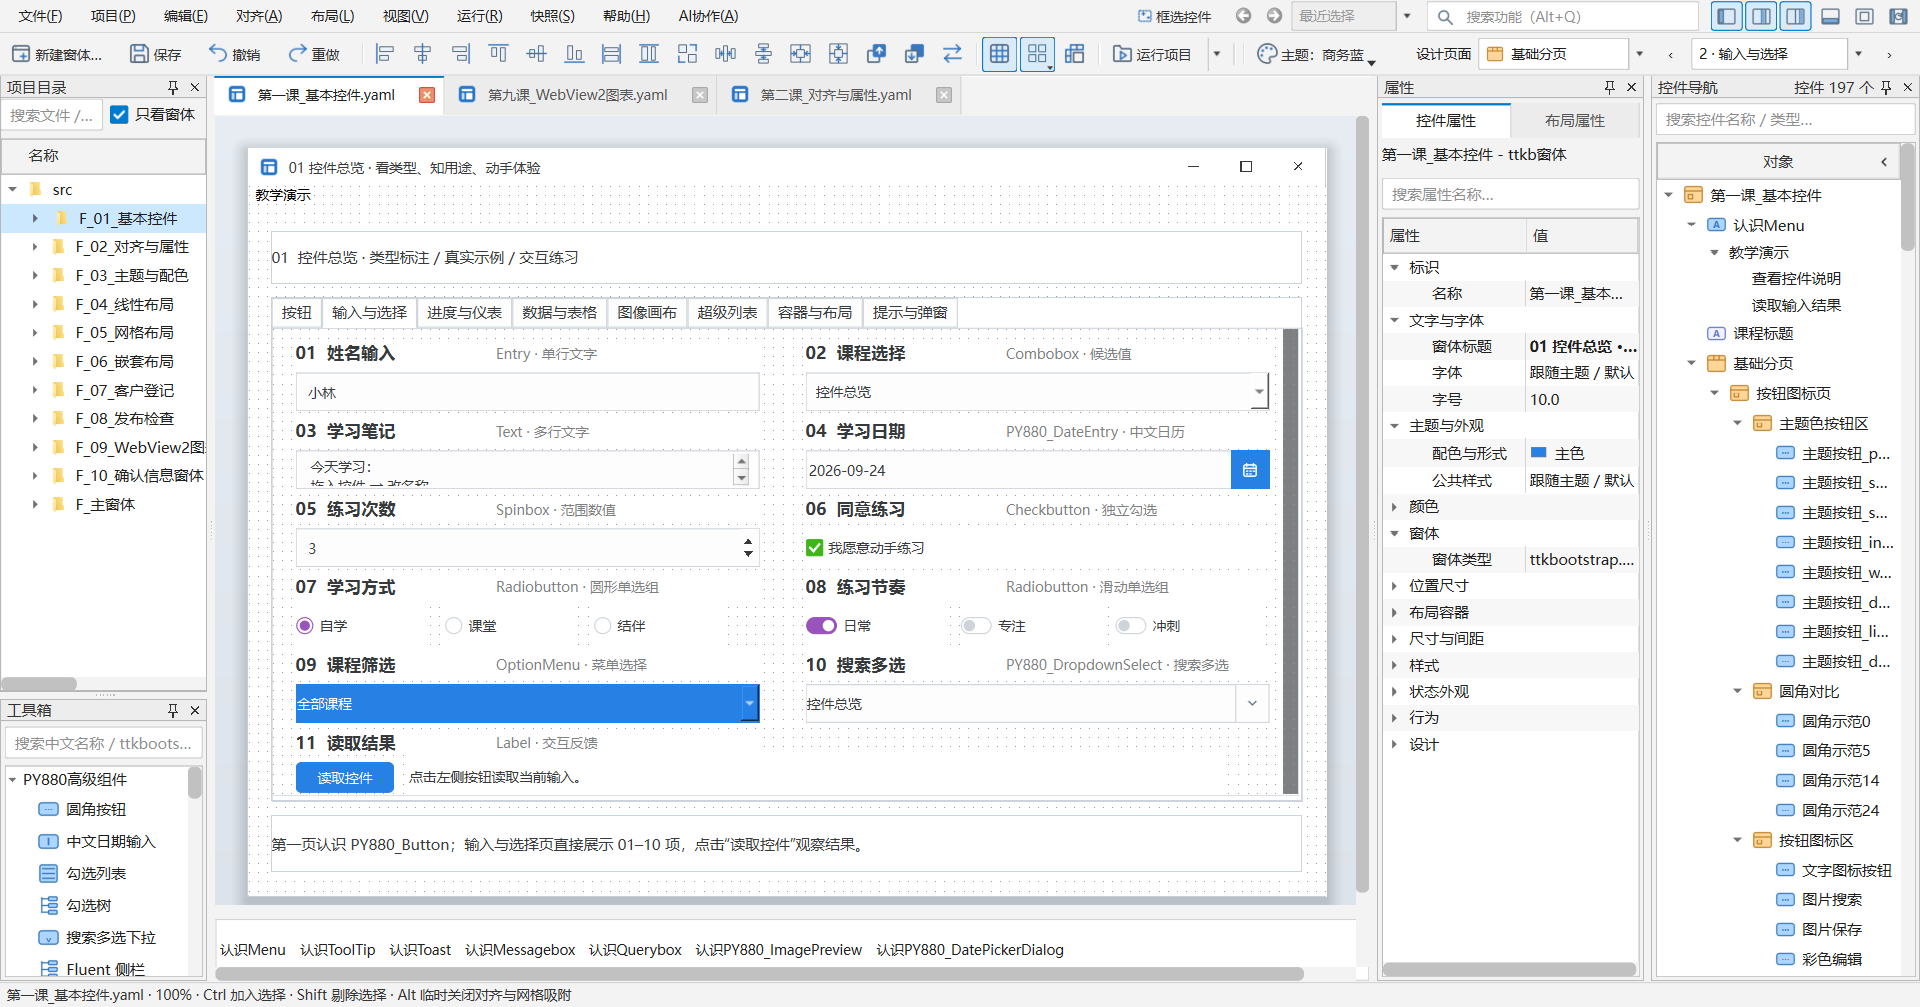This screenshot has width=1920, height=1007.
Task: Close the 工具箱 panel
Action: (x=195, y=710)
